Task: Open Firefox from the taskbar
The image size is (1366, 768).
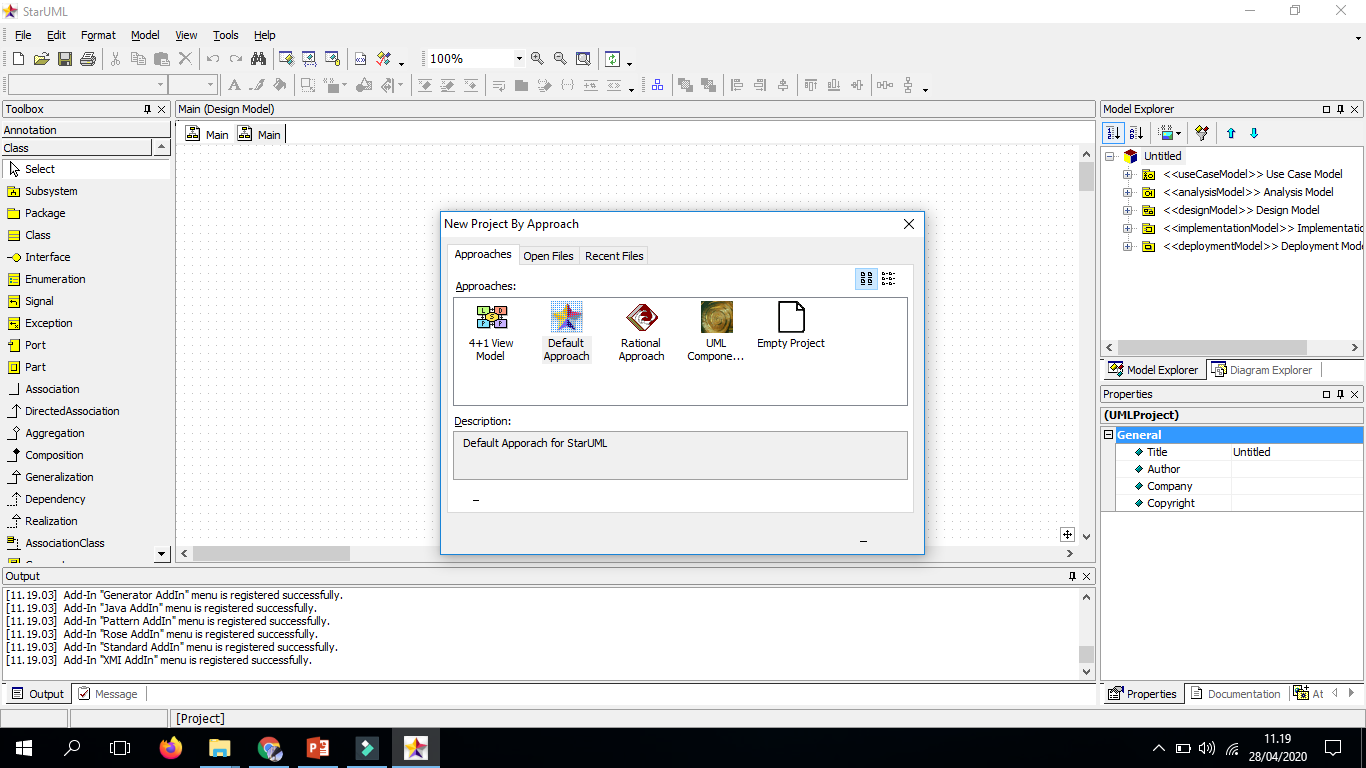Action: [171, 747]
